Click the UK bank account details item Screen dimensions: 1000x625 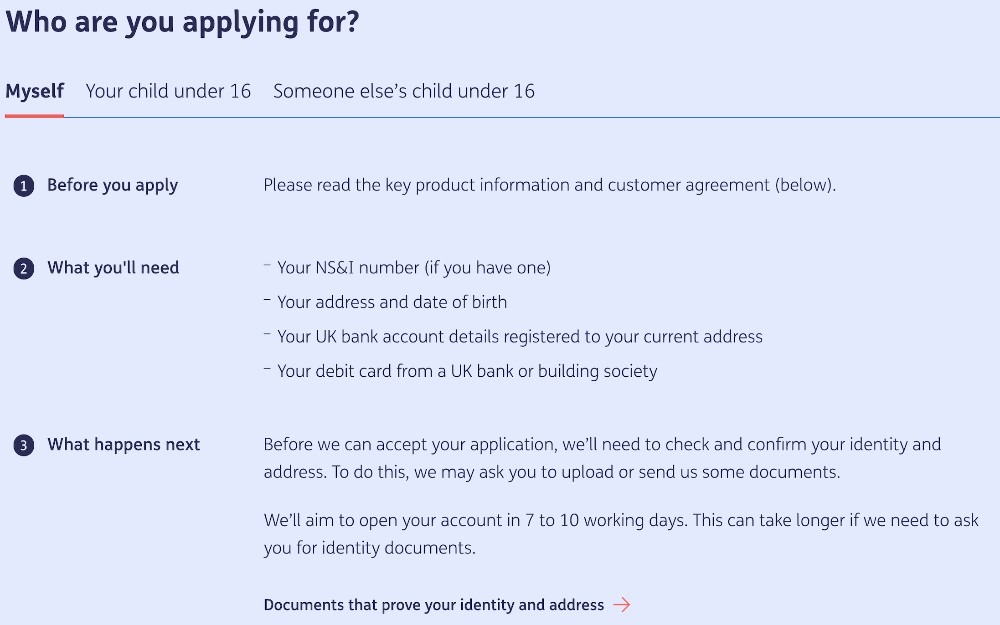[520, 337]
